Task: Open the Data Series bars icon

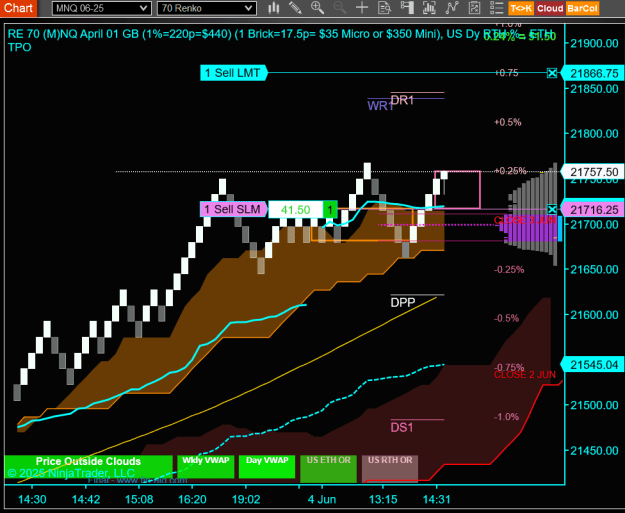Action: (429, 8)
